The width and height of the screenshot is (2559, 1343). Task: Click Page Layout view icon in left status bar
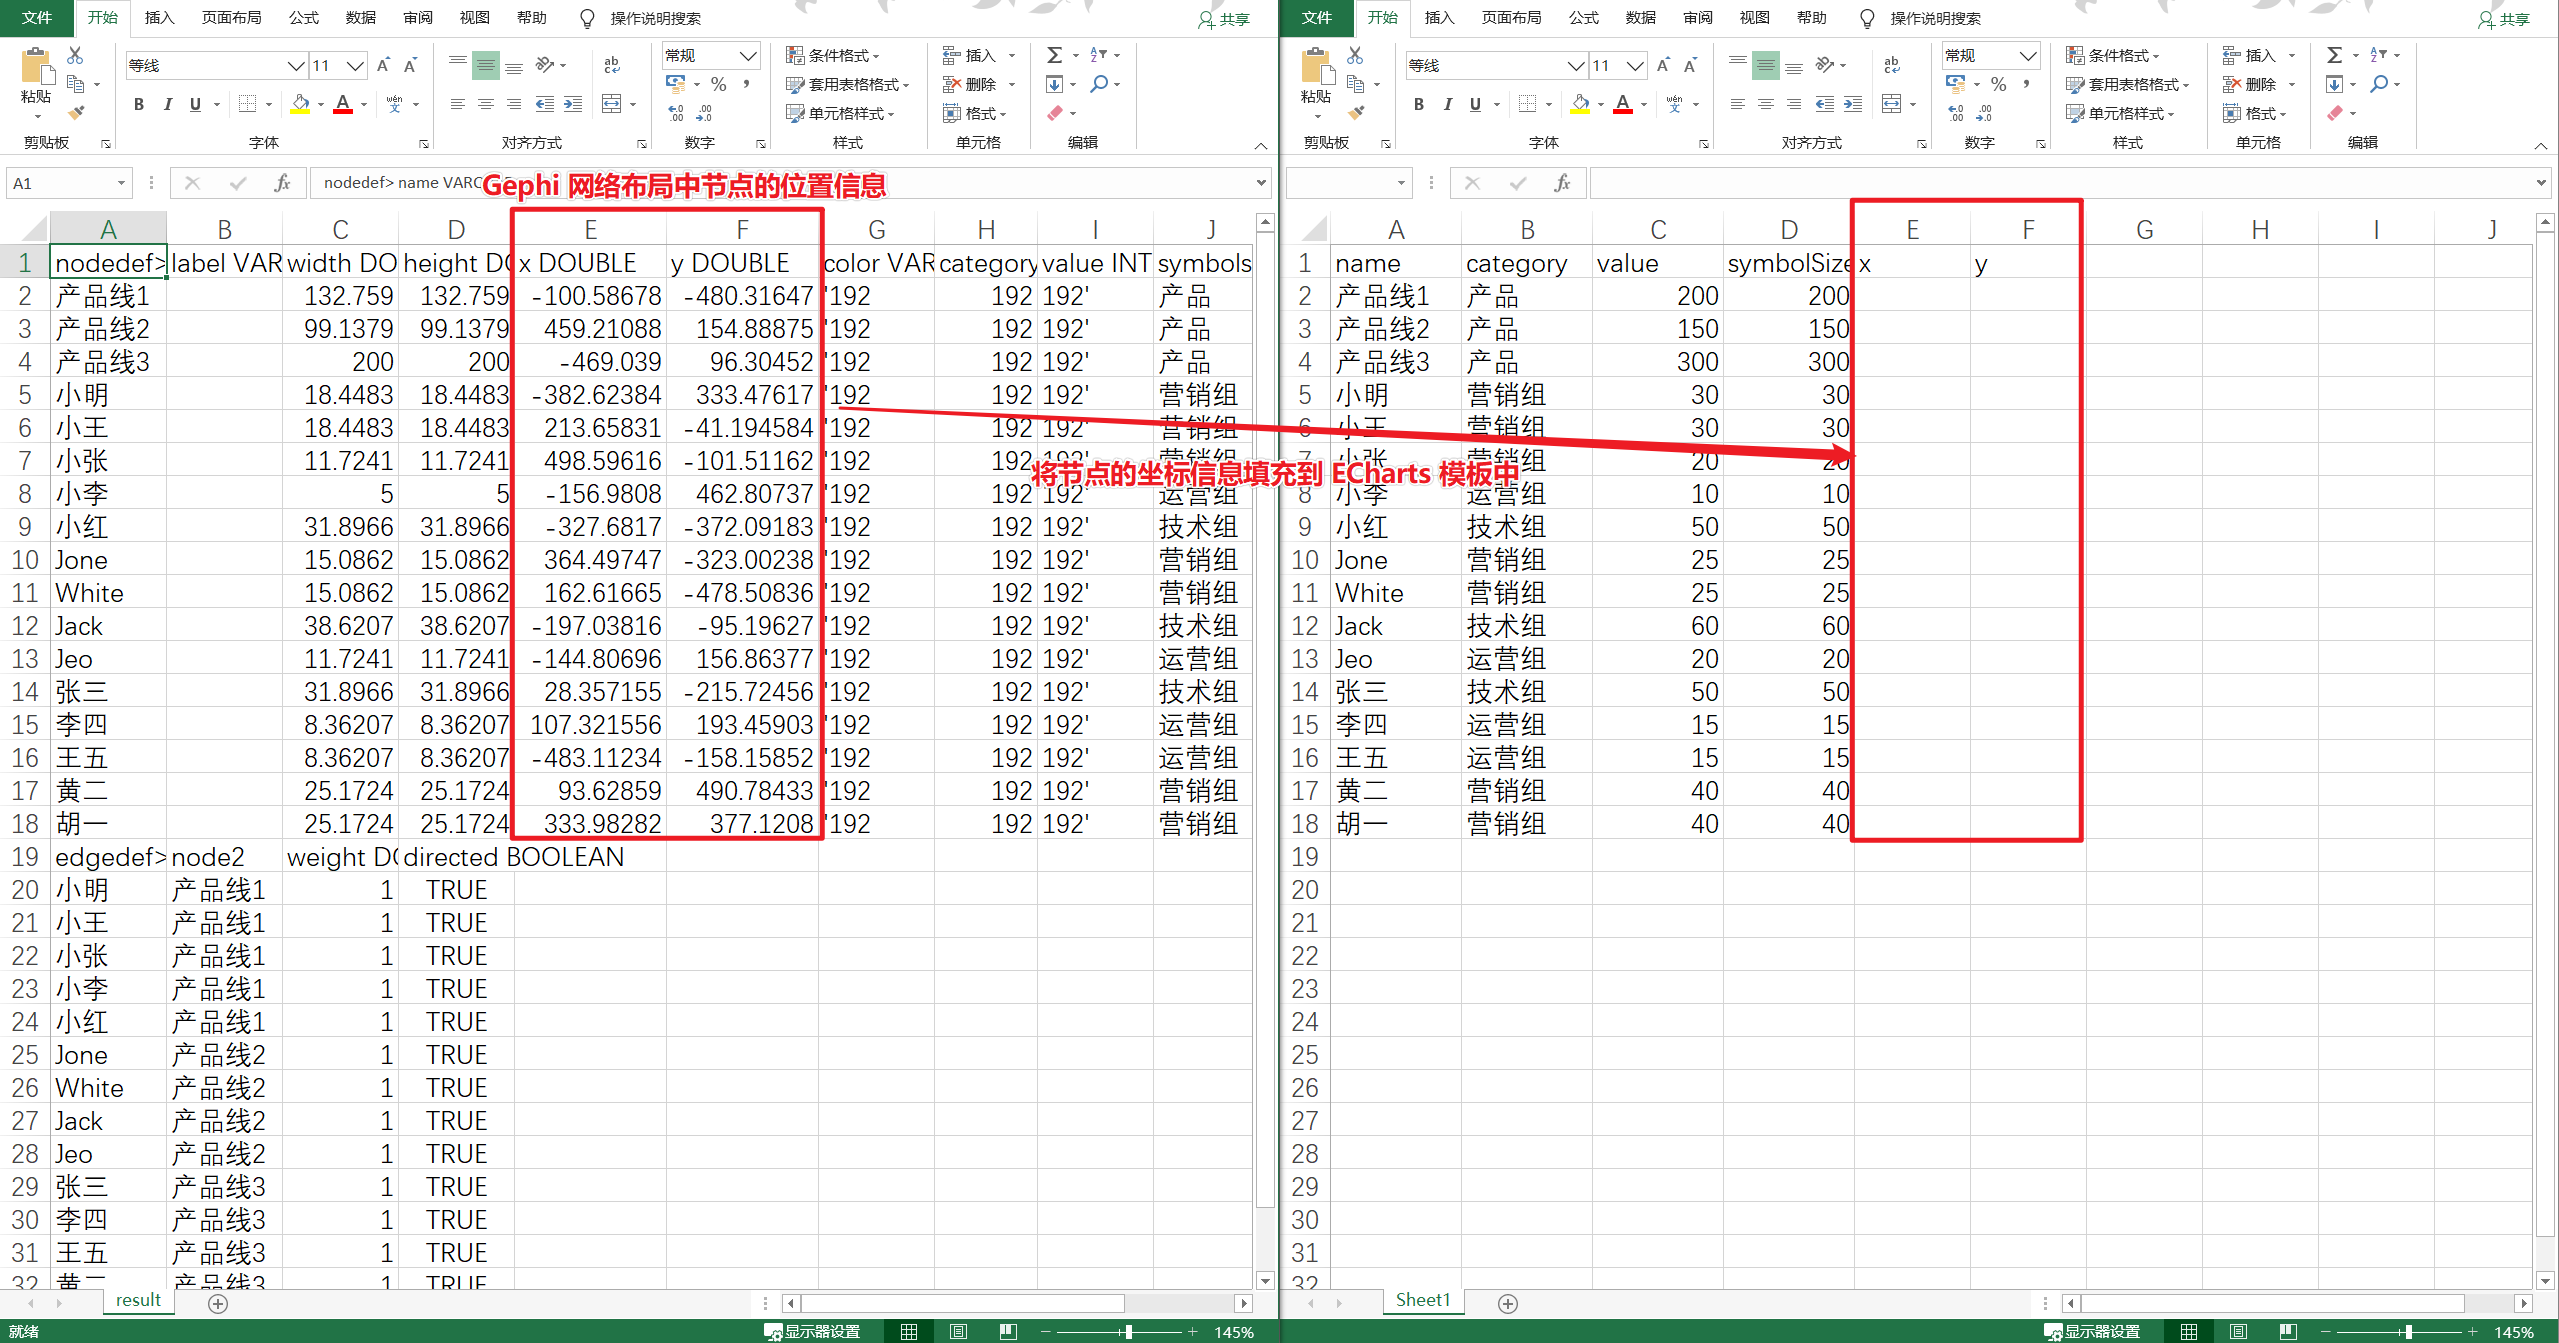coord(958,1331)
